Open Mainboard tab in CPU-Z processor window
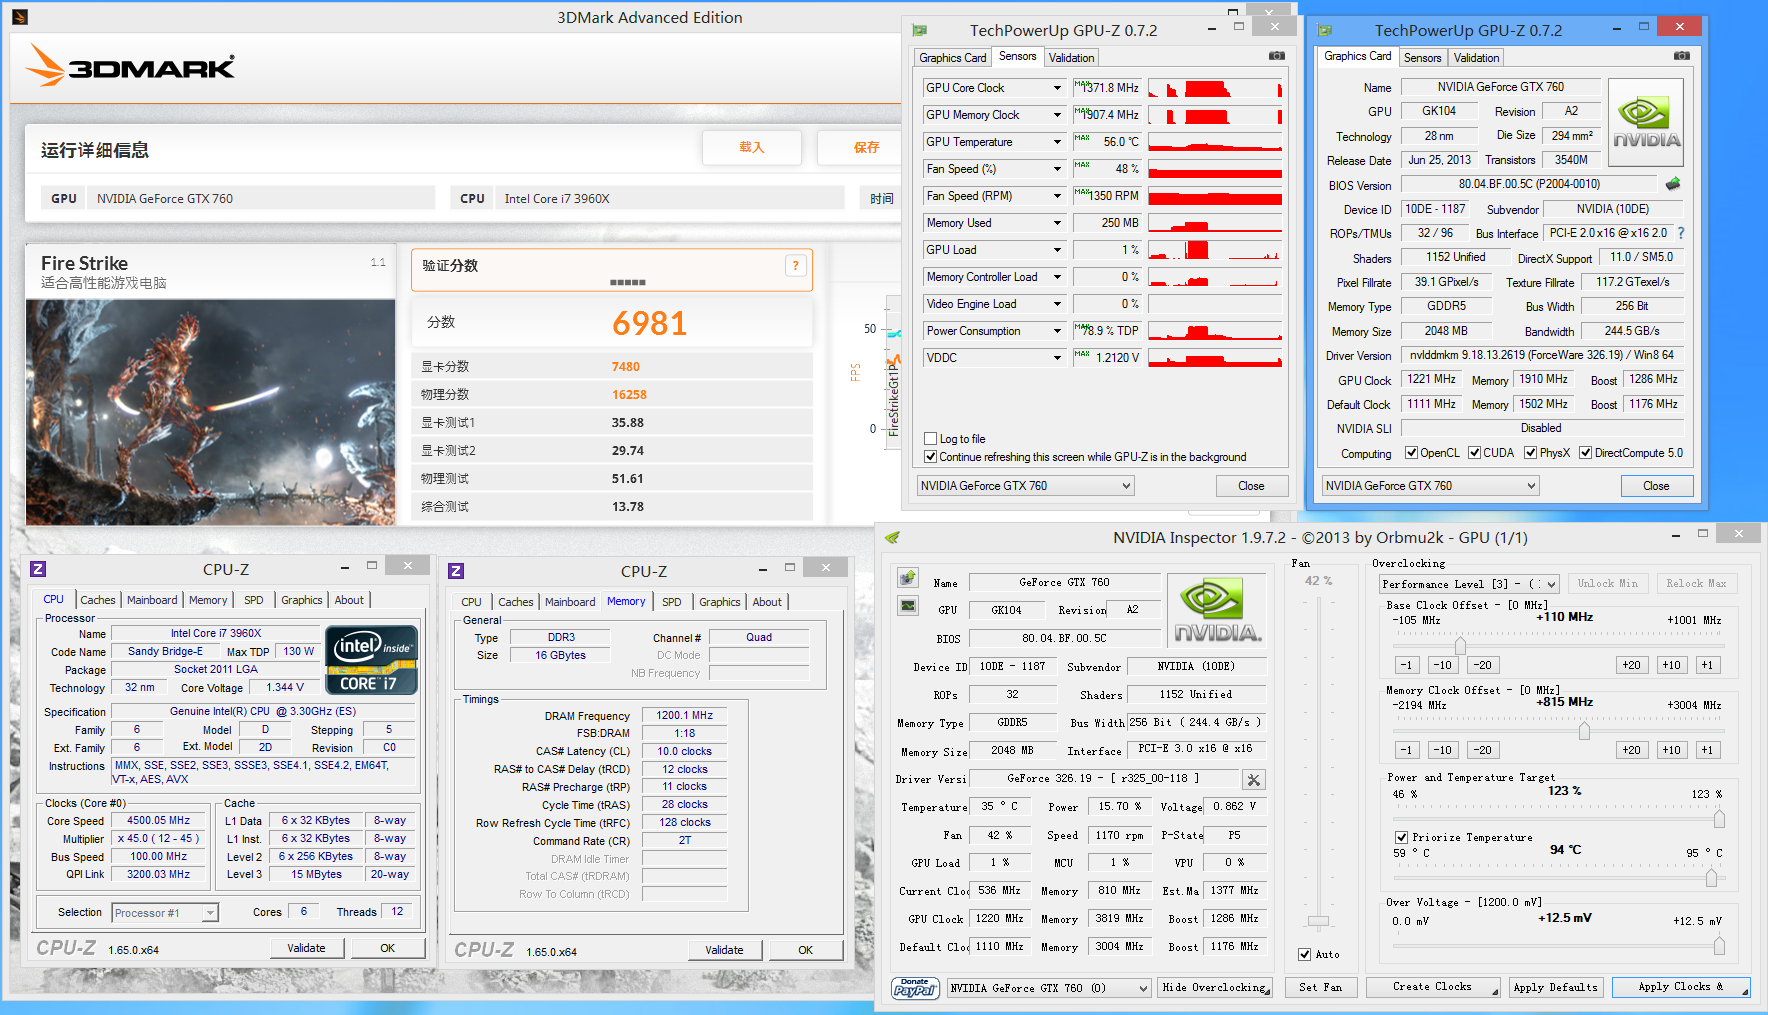Viewport: 1768px width, 1015px height. (152, 600)
